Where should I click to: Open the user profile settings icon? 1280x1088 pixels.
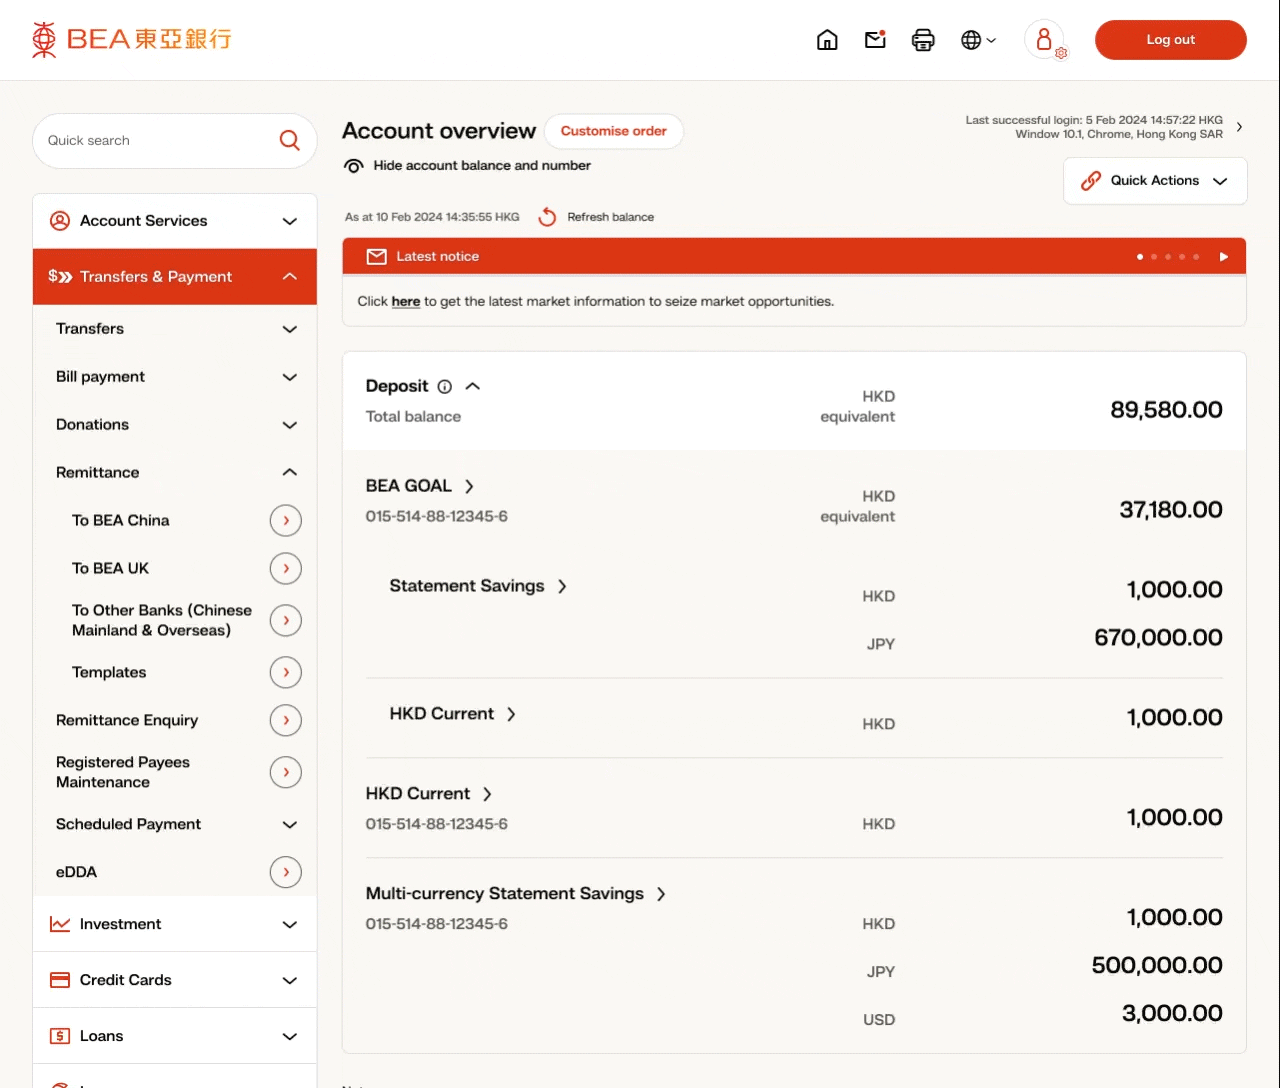1046,40
